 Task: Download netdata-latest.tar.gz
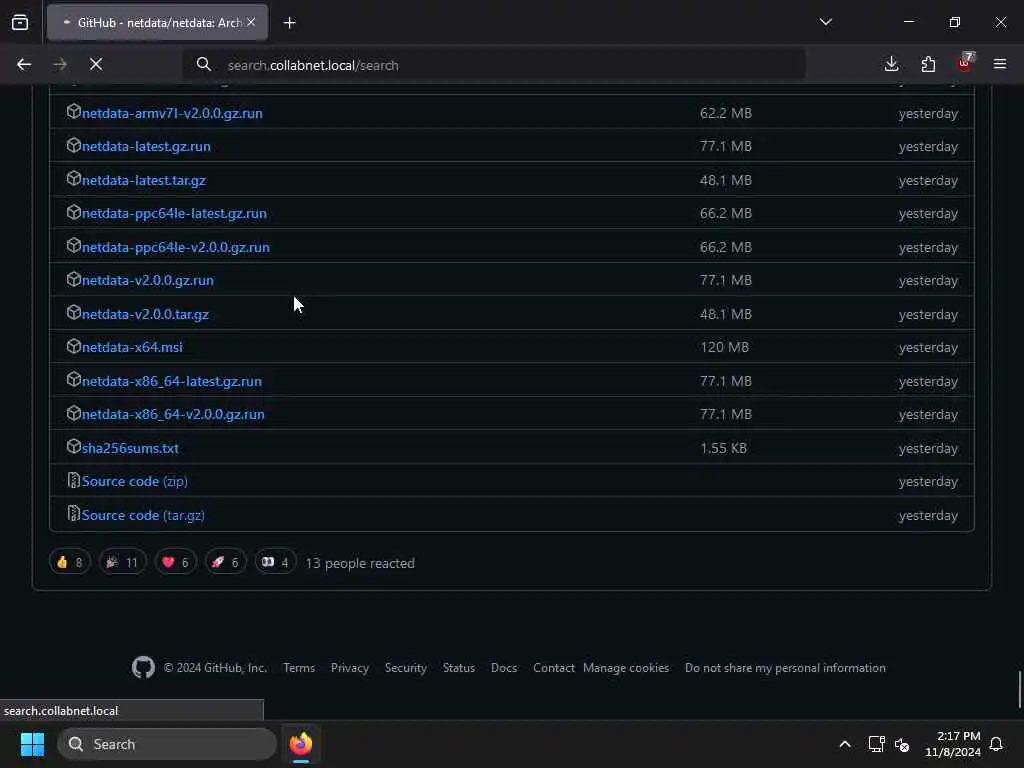click(x=144, y=180)
